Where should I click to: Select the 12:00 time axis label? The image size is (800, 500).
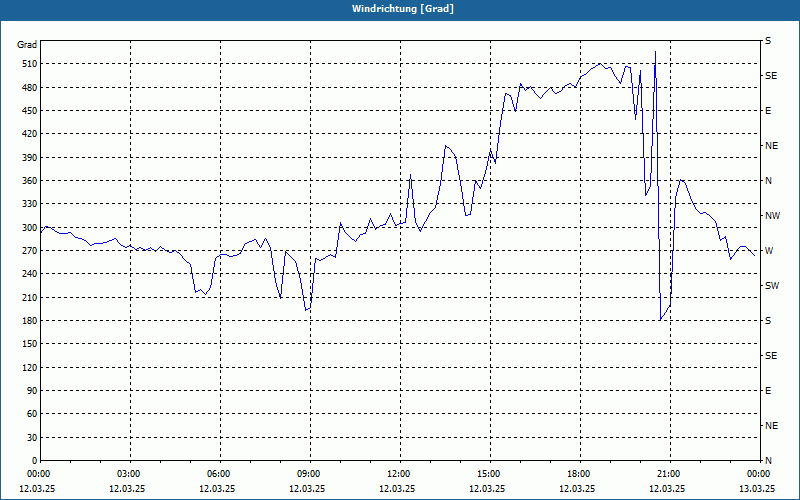[397, 474]
